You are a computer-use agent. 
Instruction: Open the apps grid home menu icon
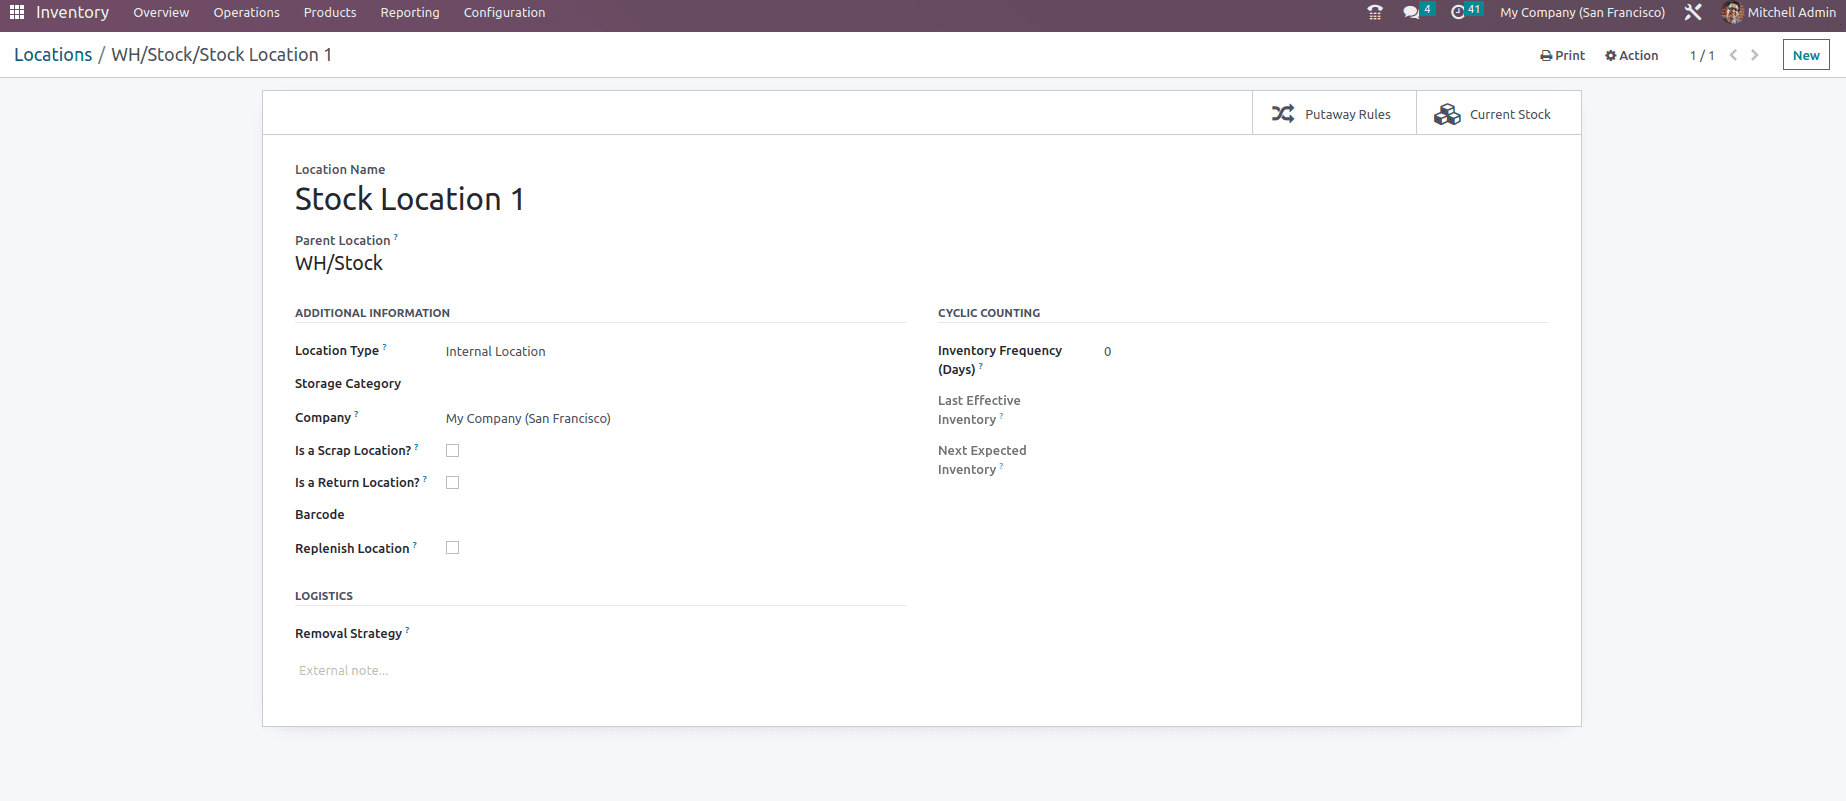(17, 12)
